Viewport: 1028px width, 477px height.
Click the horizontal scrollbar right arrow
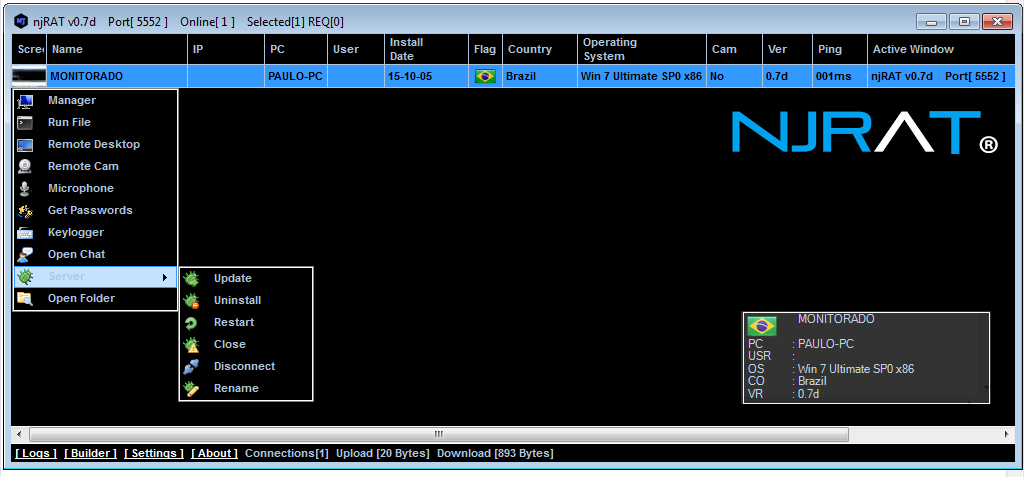(x=1008, y=434)
